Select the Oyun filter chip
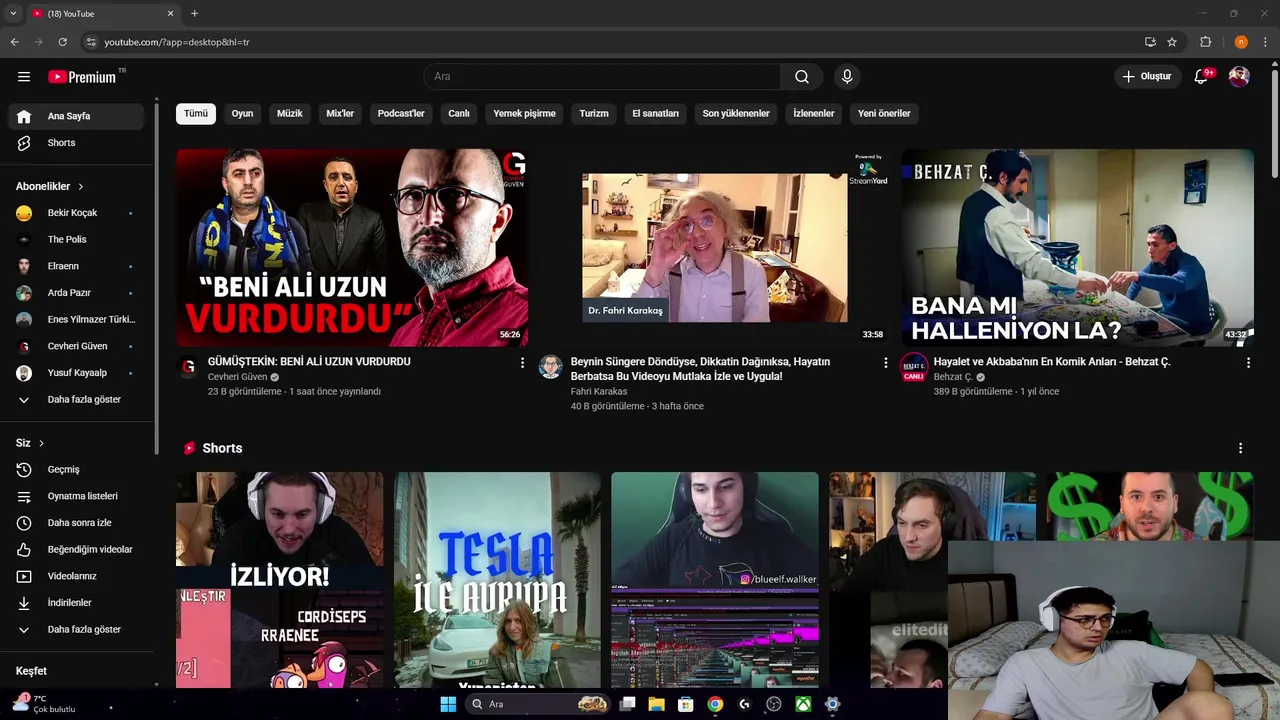 pos(242,114)
